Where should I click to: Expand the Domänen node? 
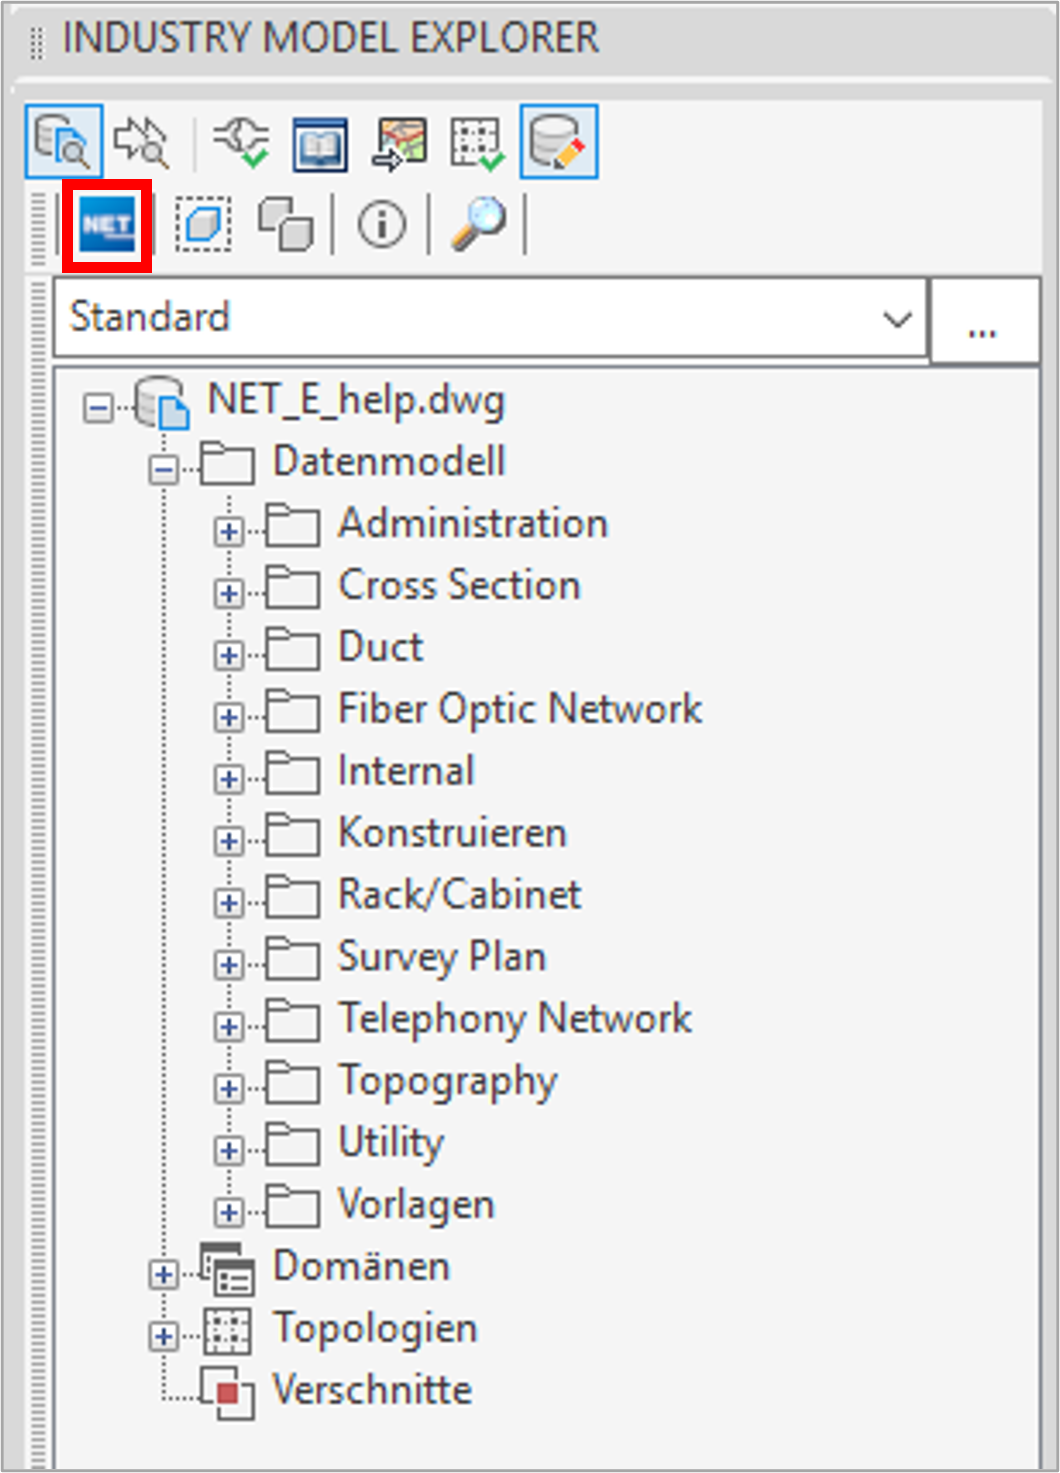click(163, 1274)
